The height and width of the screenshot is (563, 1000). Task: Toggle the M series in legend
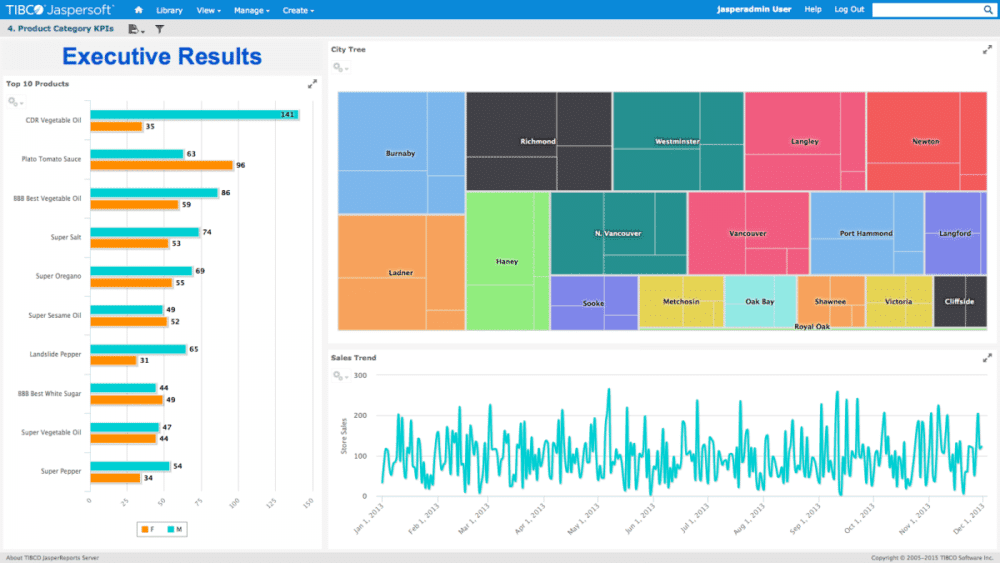(175, 528)
